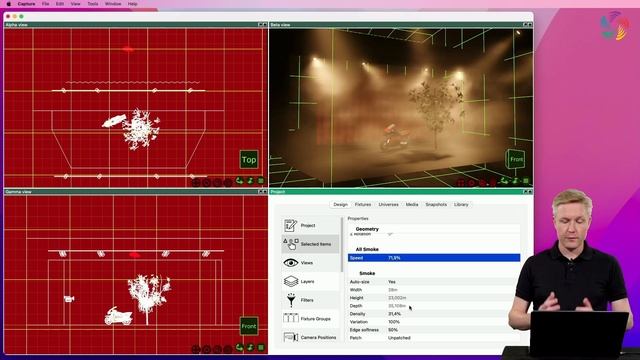Switch to the Library tab

coord(461,204)
